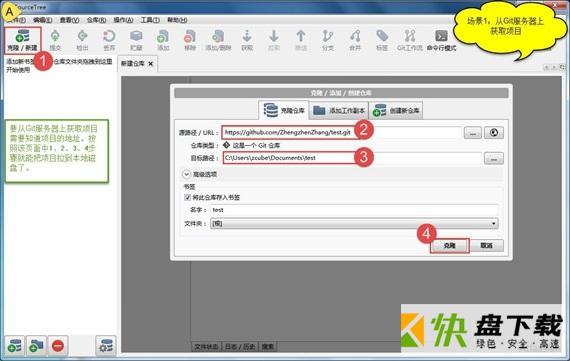Click the Pull (拉取) toolbar icon
Screen dimensions: 570x361
point(274,40)
